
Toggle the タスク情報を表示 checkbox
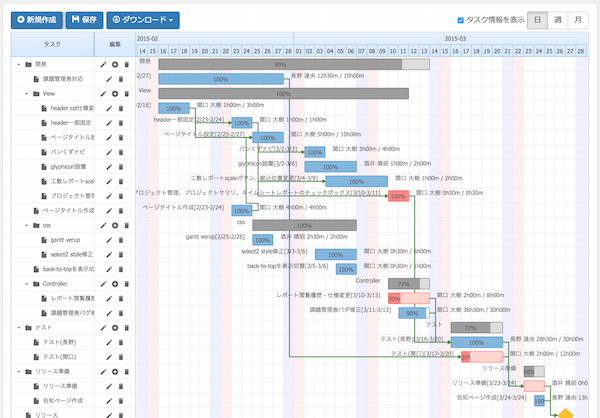[x=460, y=19]
